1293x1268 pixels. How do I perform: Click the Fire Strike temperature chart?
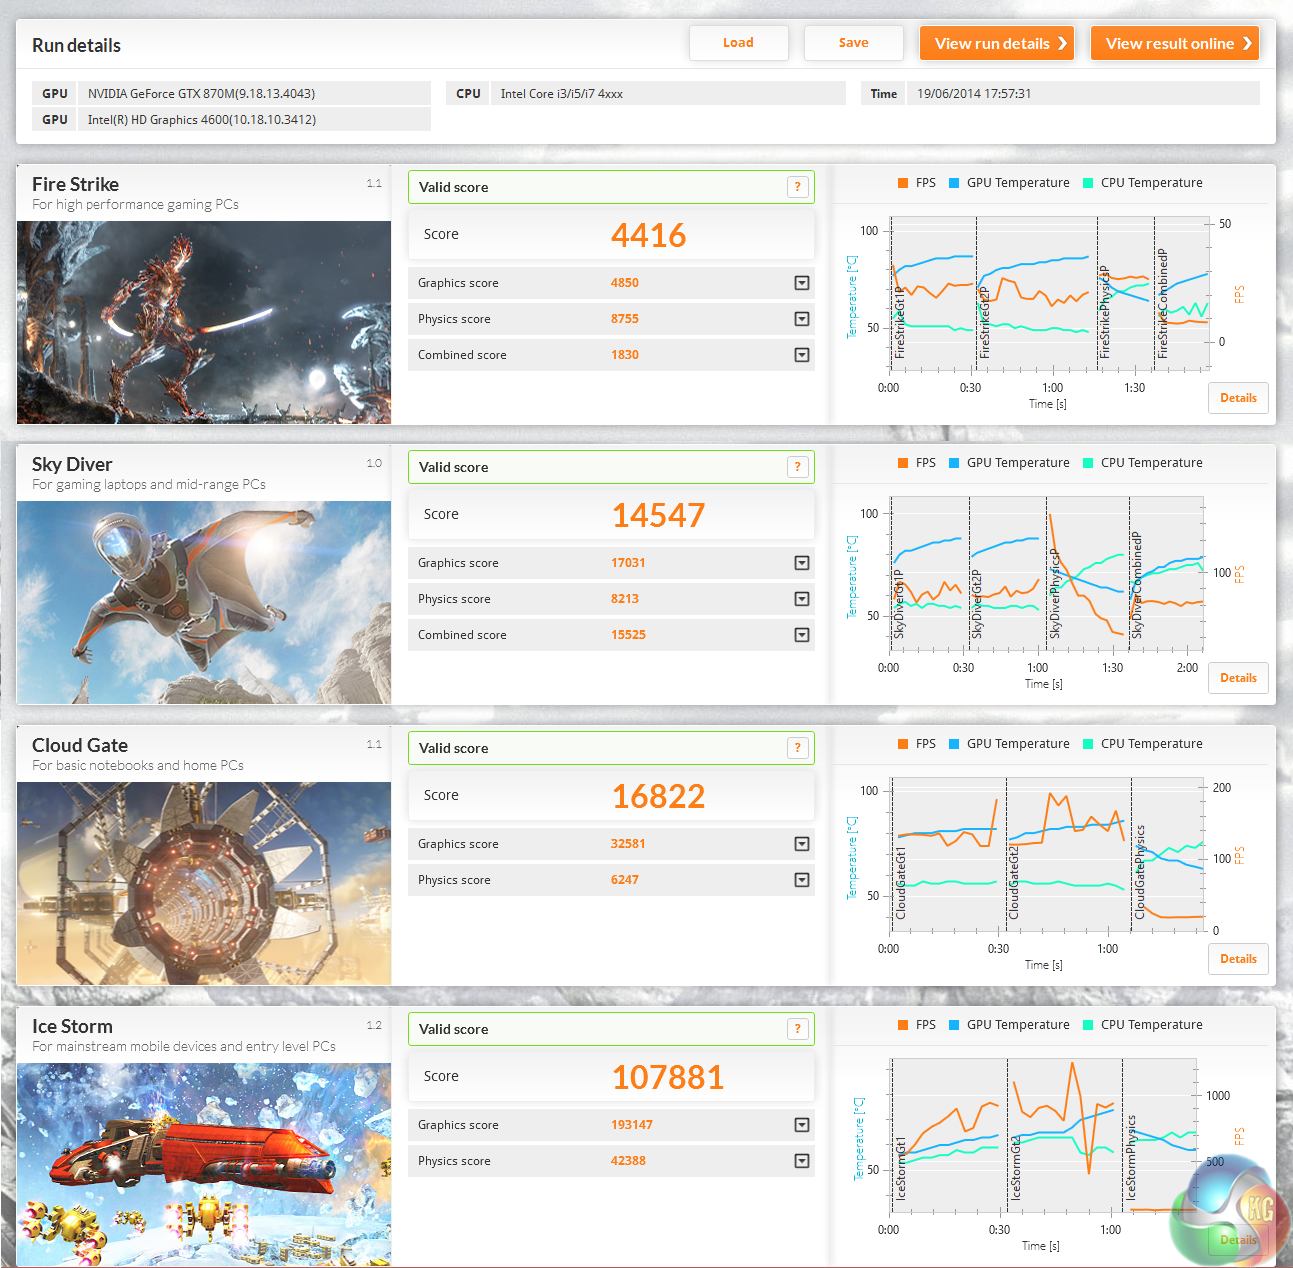(x=1048, y=293)
